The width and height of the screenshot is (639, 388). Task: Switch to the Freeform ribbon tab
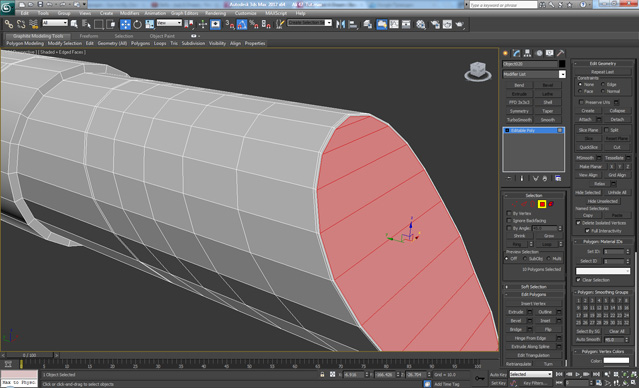(89, 36)
